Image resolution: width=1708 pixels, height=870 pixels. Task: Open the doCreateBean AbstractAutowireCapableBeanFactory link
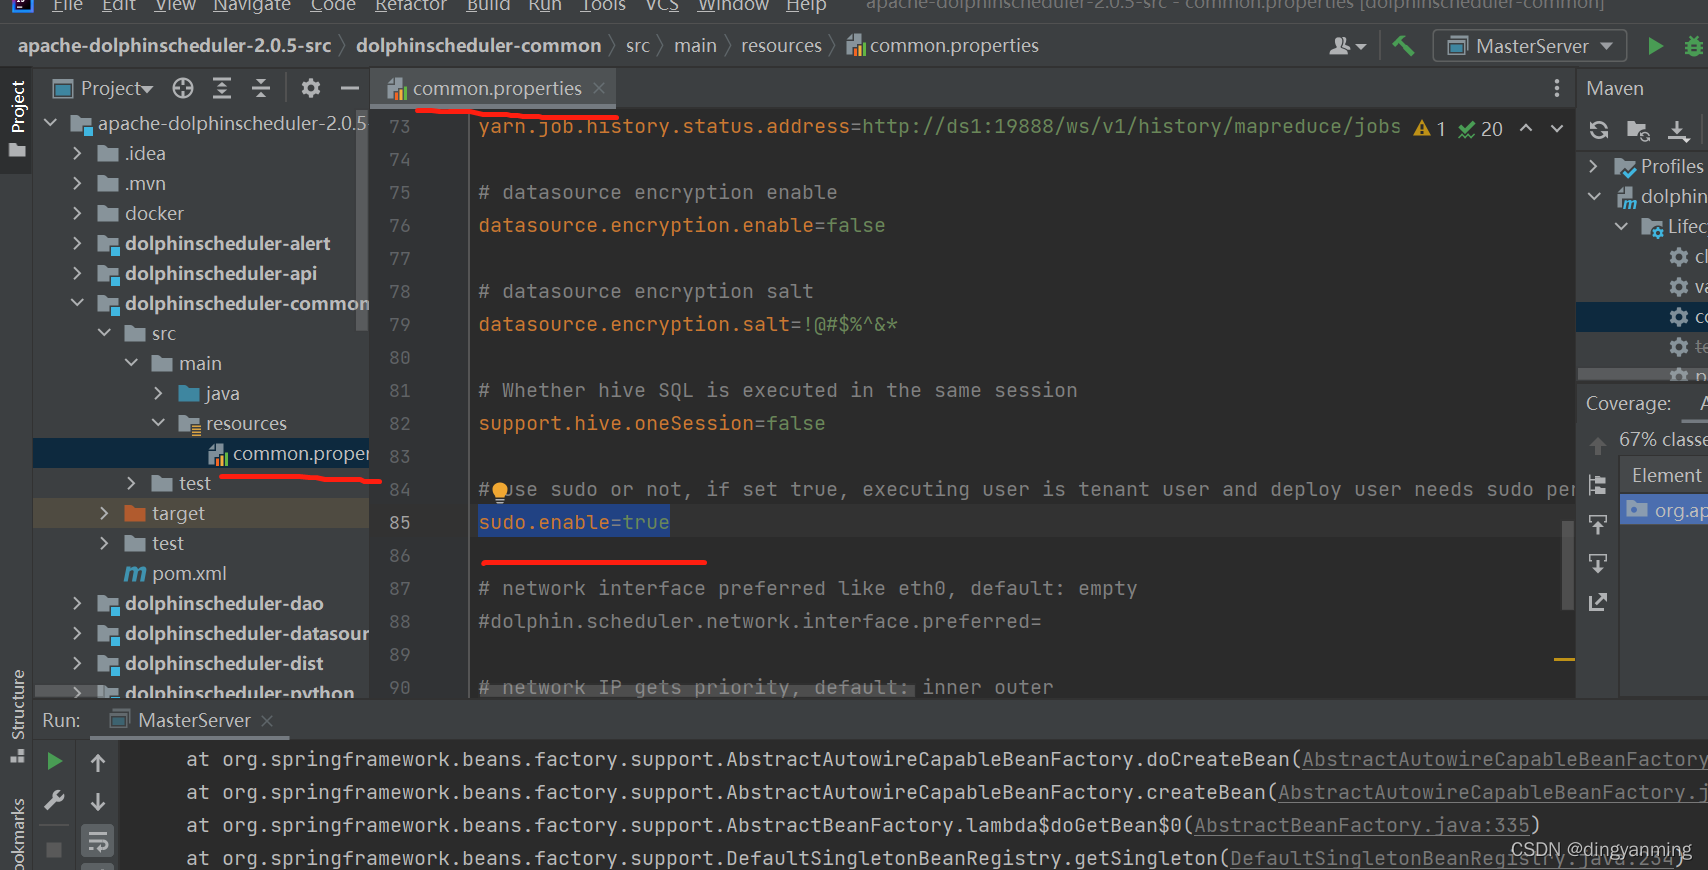click(1504, 760)
